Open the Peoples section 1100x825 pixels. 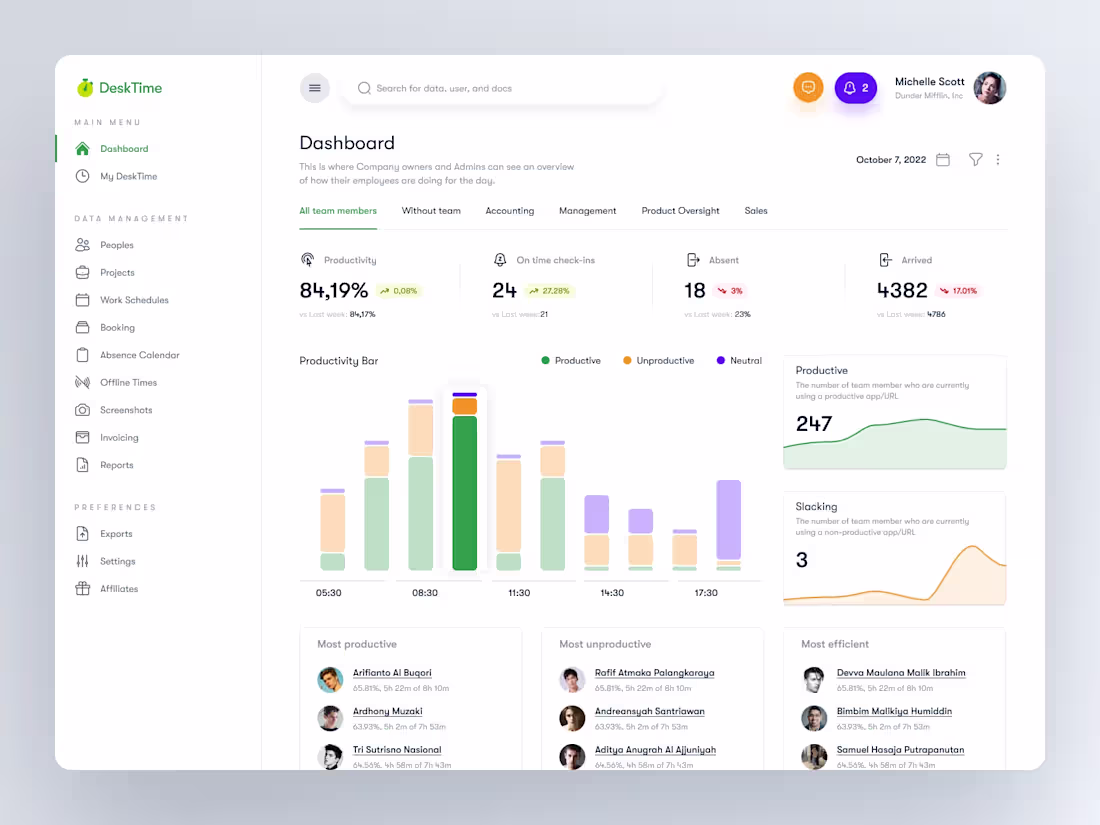pyautogui.click(x=116, y=244)
